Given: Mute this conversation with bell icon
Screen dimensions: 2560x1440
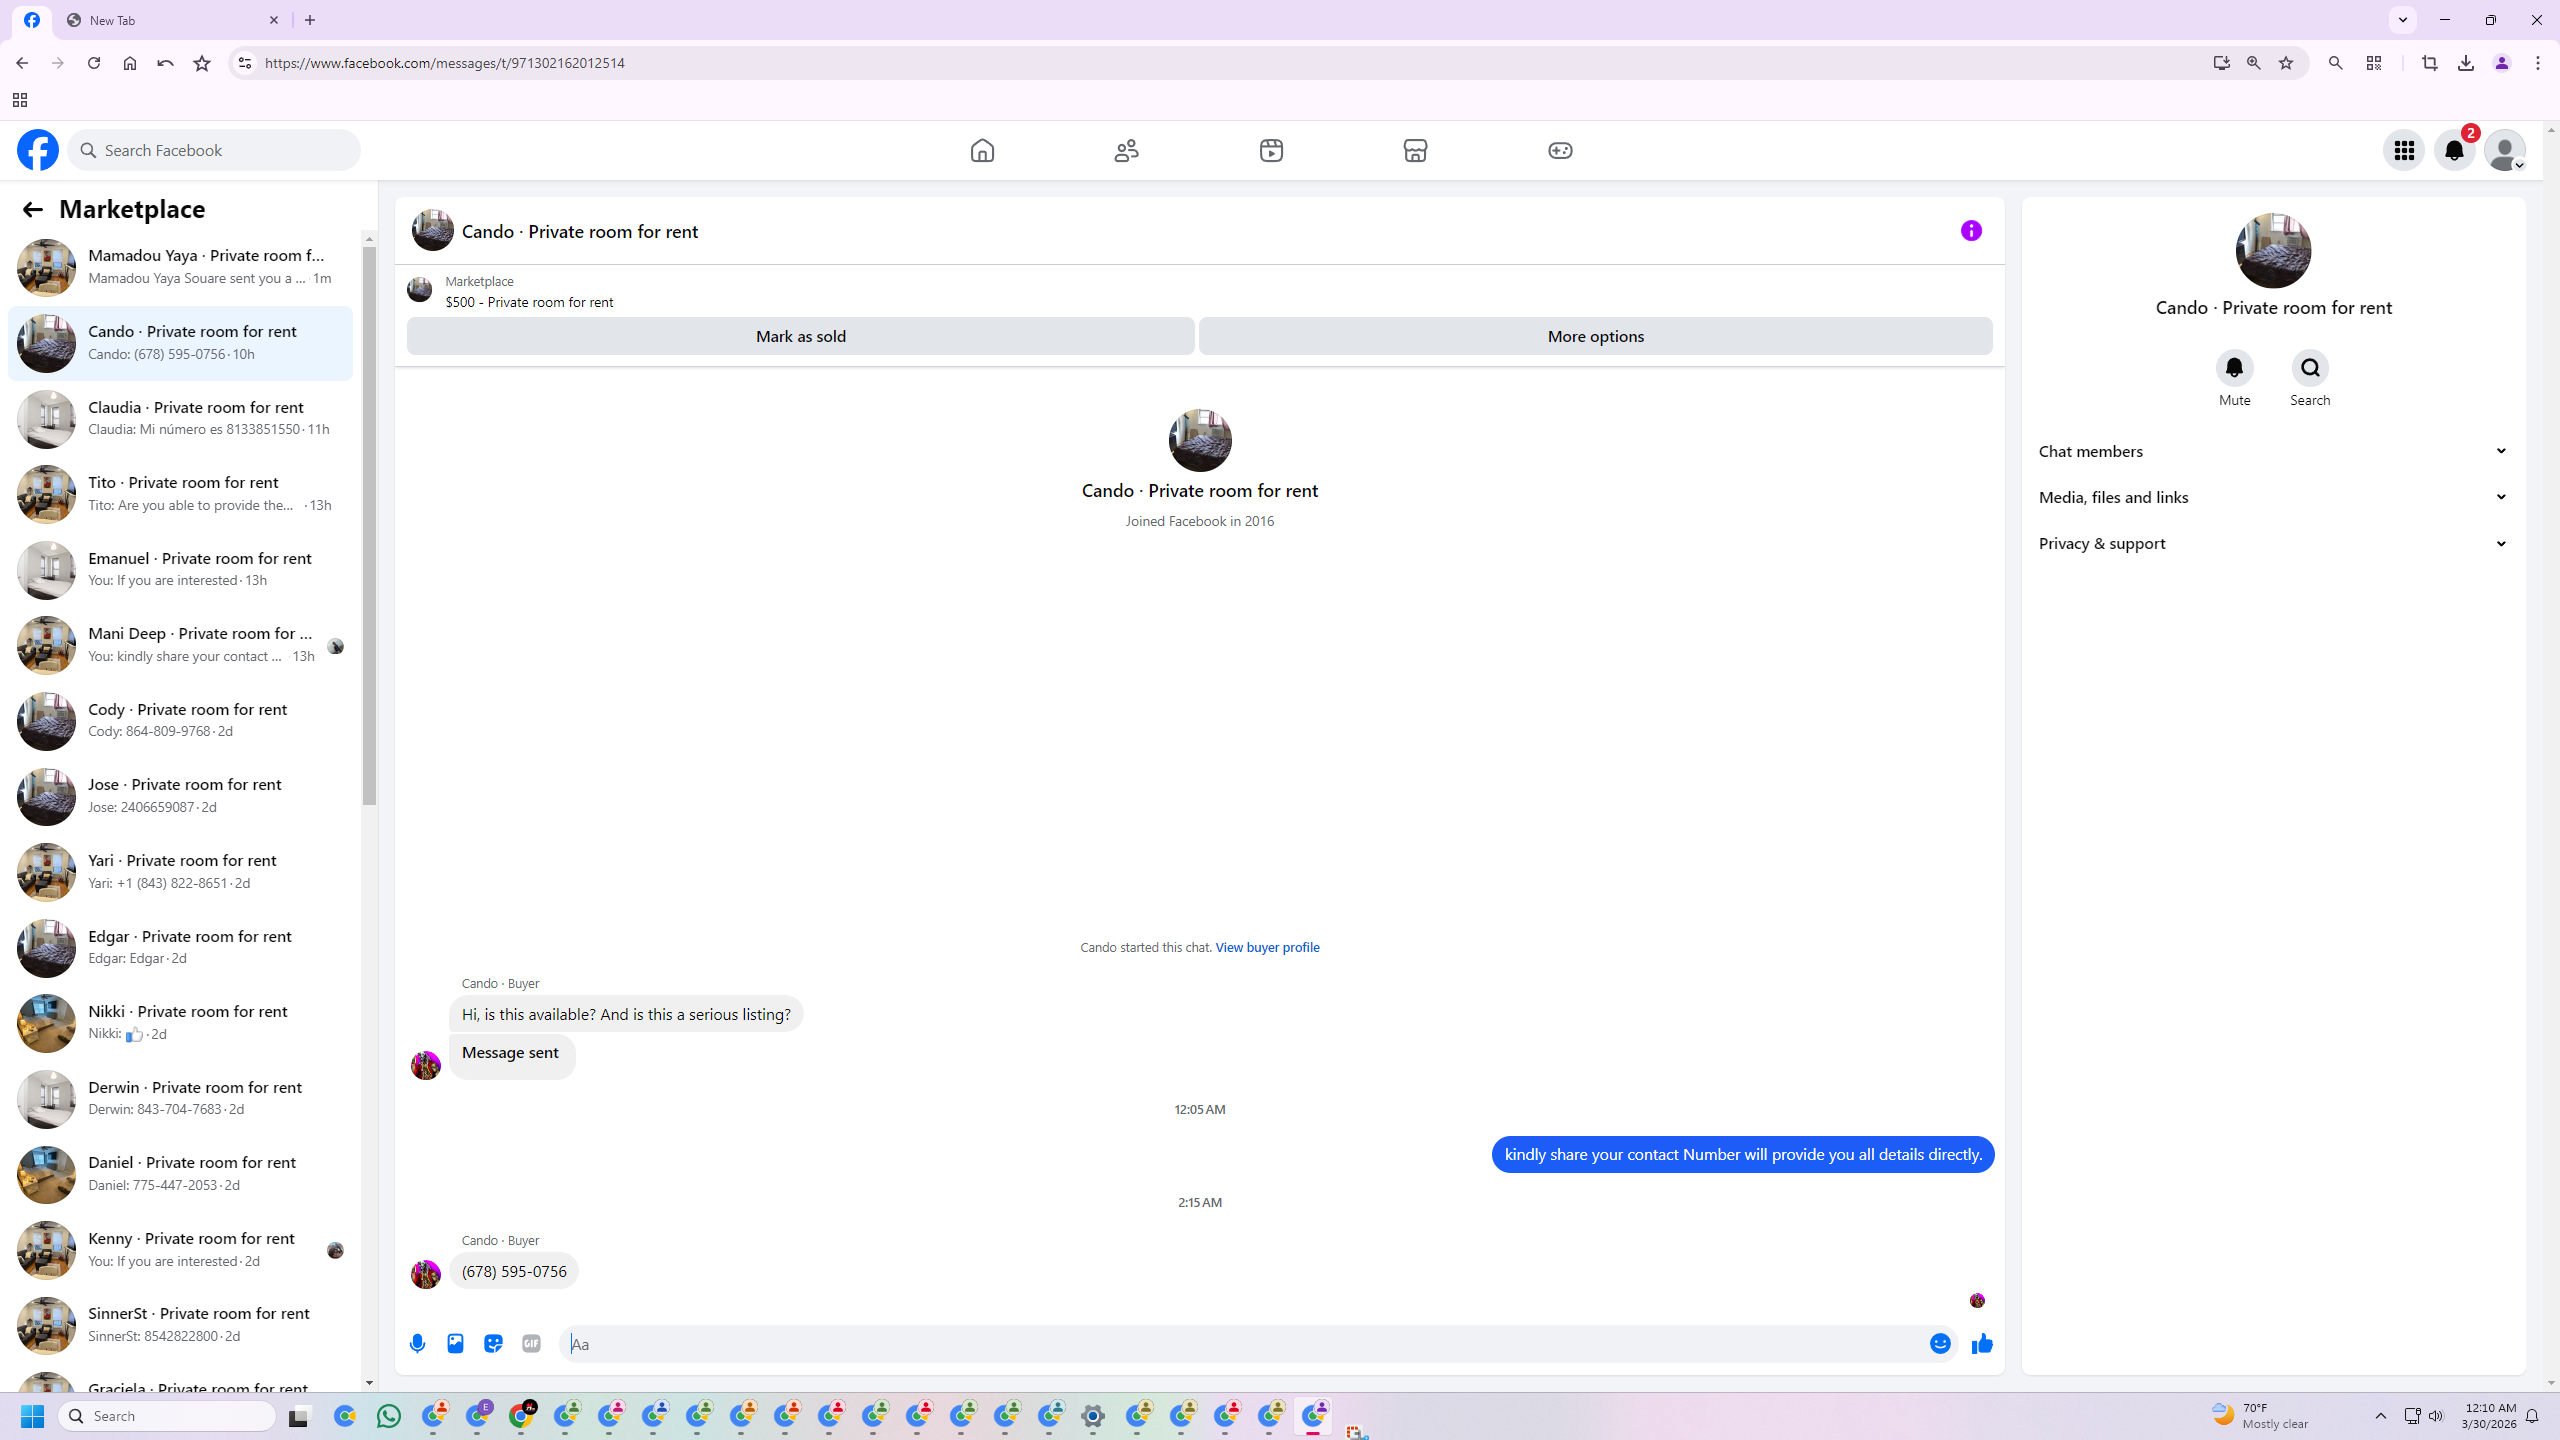Looking at the screenshot, I should (x=2234, y=369).
